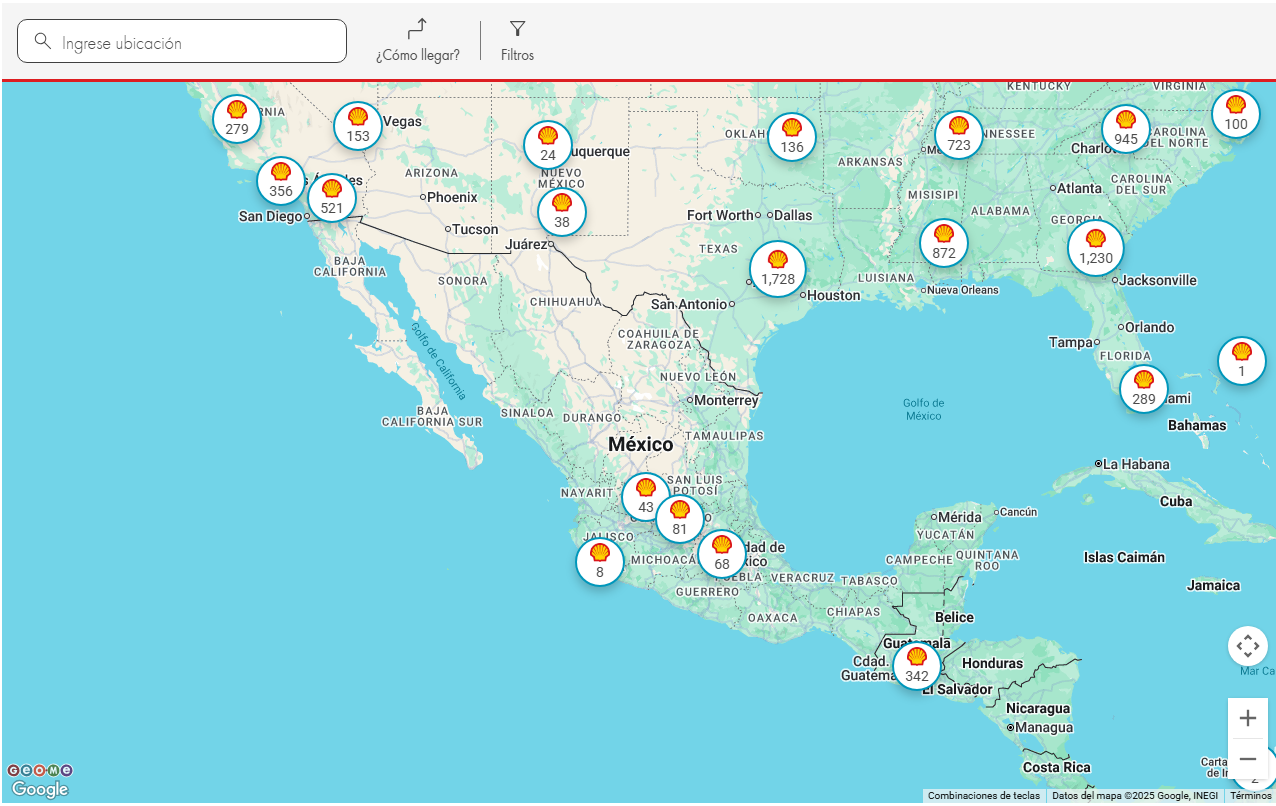Zoom in with the plus button
This screenshot has width=1276, height=806.
click(1248, 718)
